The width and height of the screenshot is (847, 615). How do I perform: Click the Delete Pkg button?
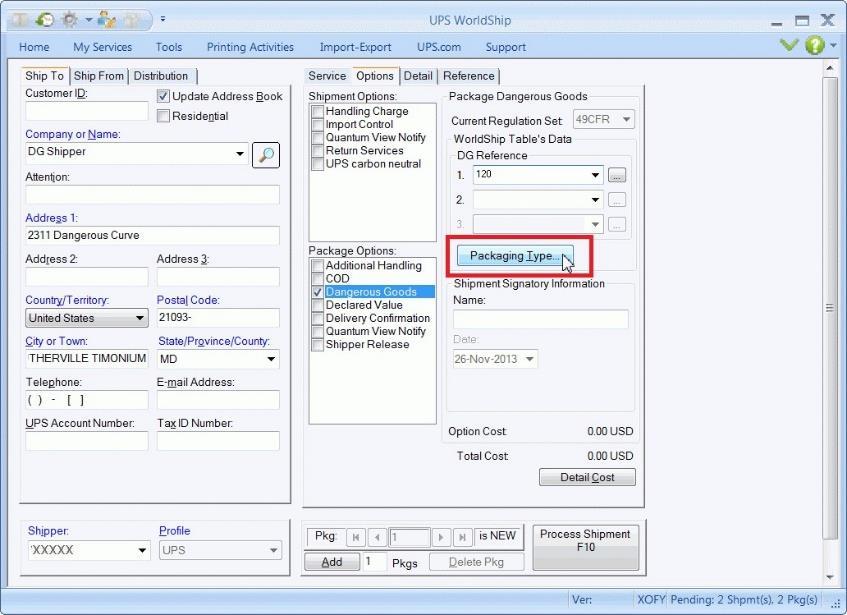tap(476, 562)
